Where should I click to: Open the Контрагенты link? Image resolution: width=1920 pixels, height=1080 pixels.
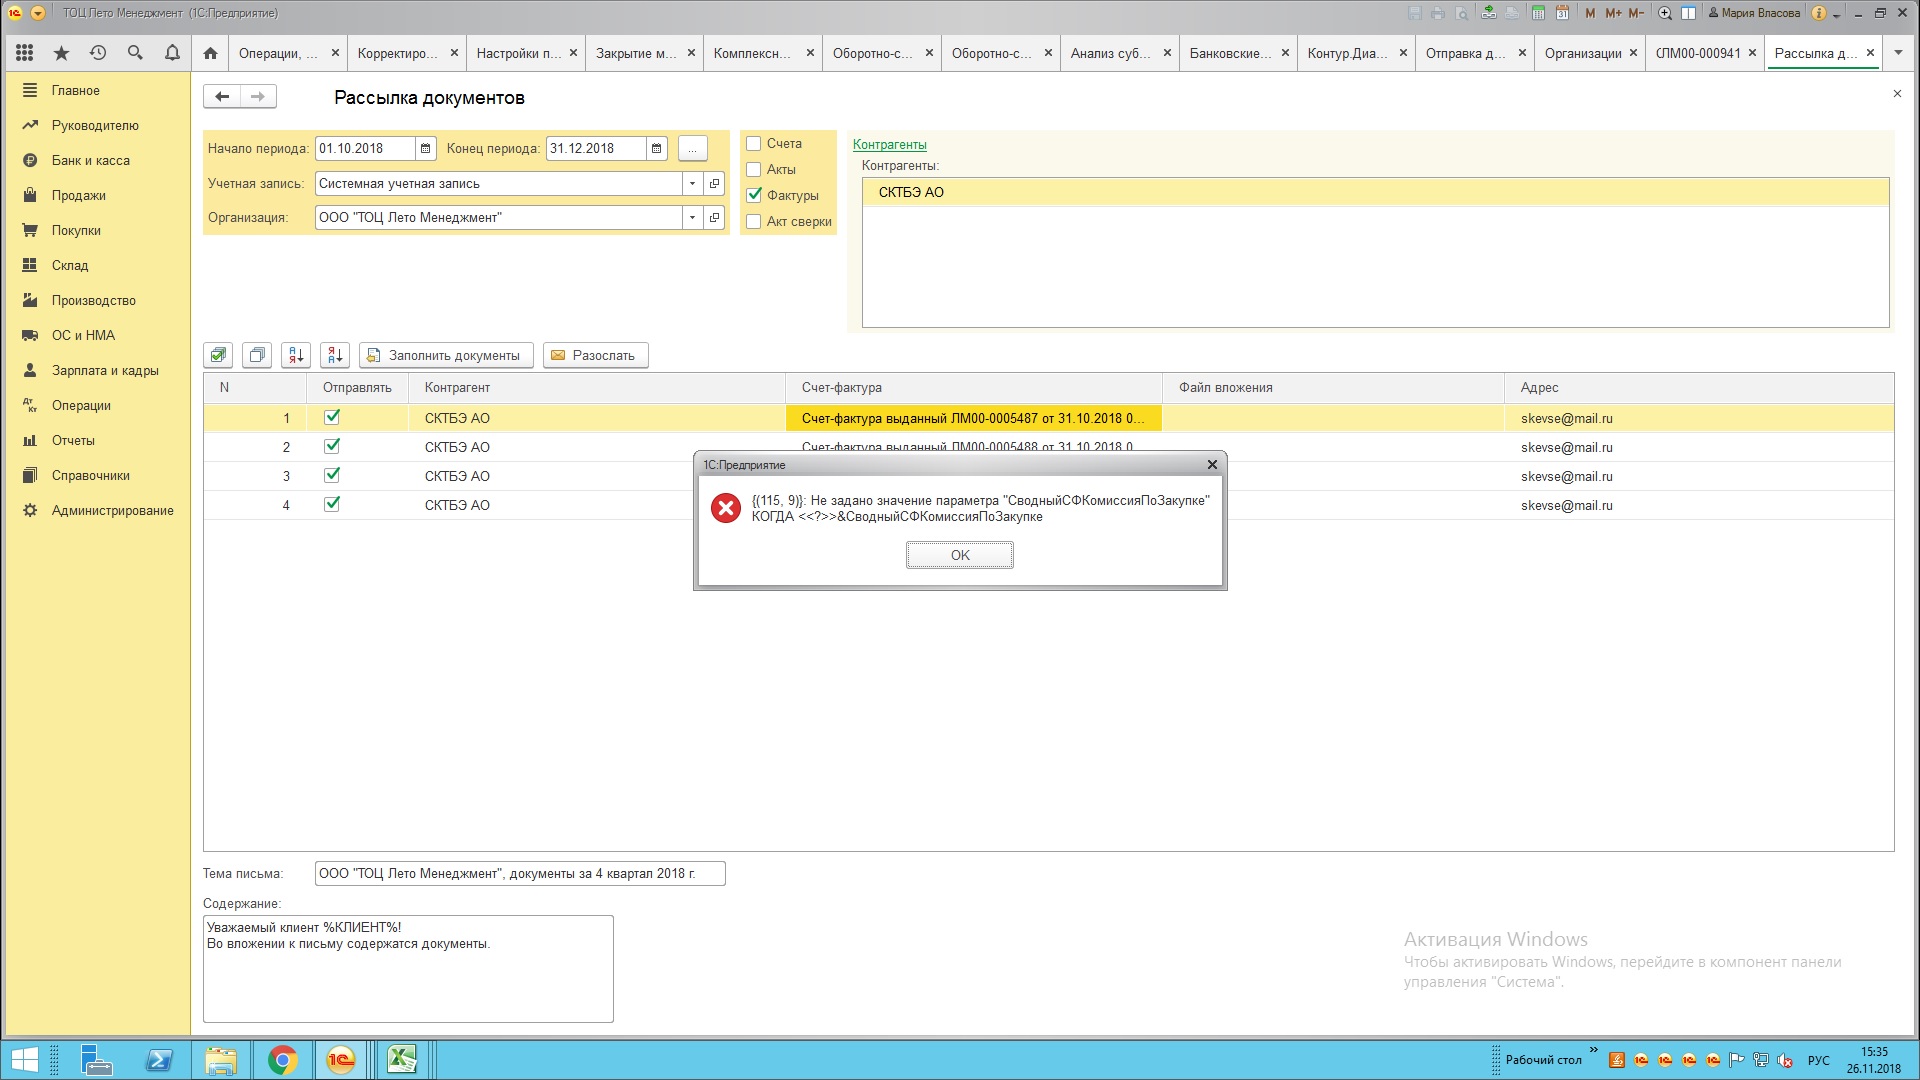(889, 145)
